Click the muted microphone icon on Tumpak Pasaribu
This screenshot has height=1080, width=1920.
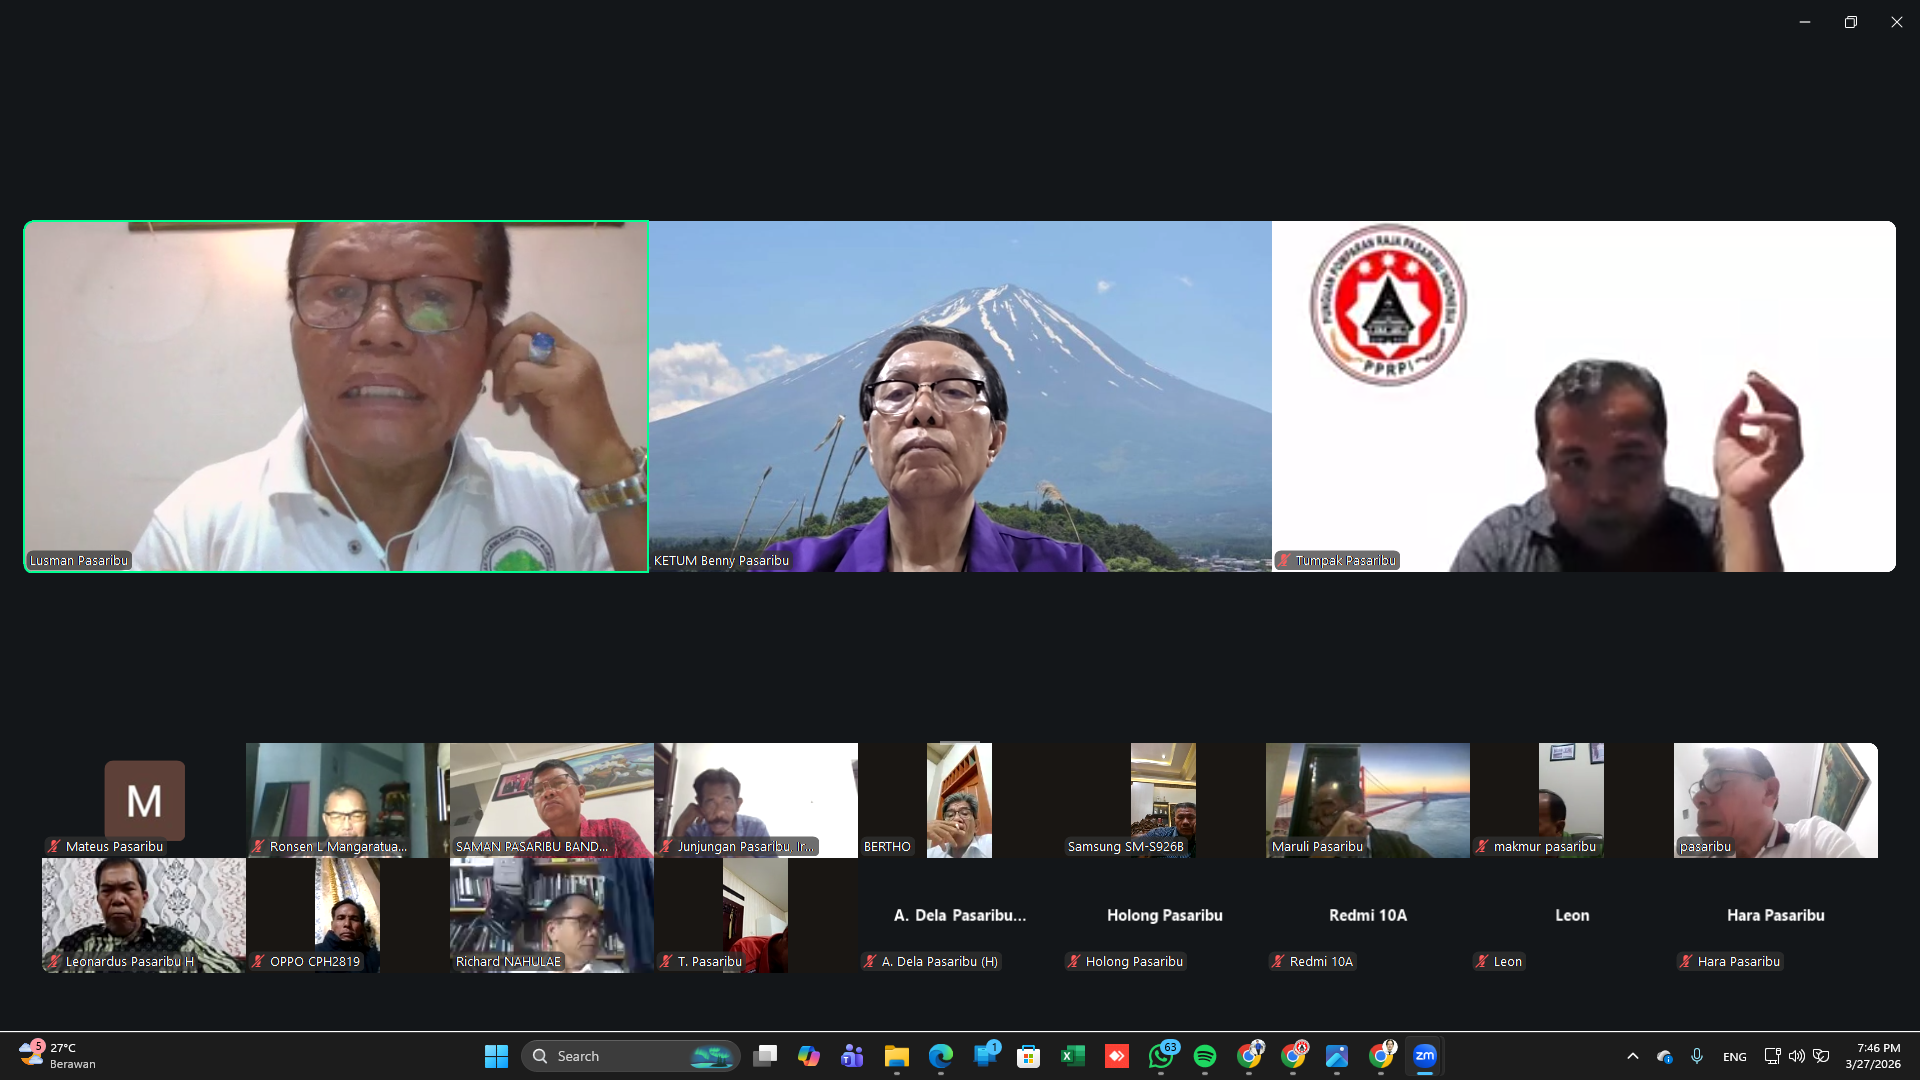click(x=1285, y=561)
